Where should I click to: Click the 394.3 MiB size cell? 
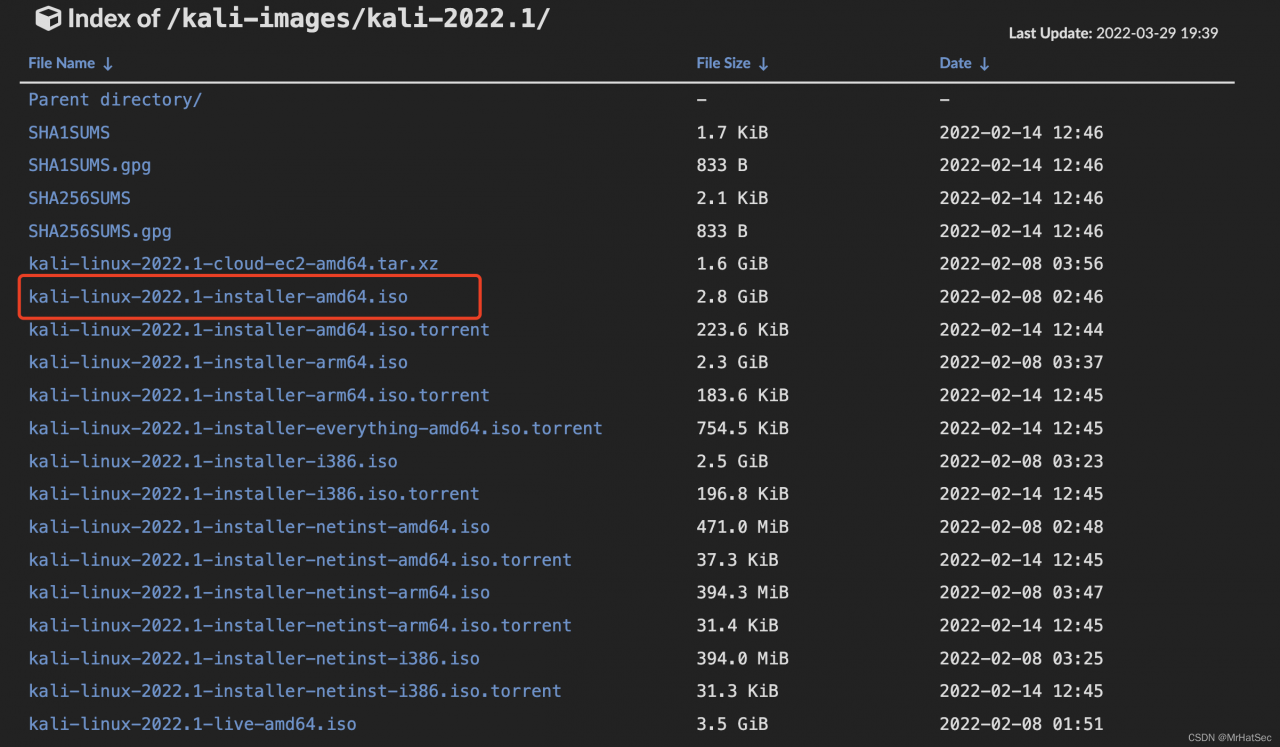point(742,593)
